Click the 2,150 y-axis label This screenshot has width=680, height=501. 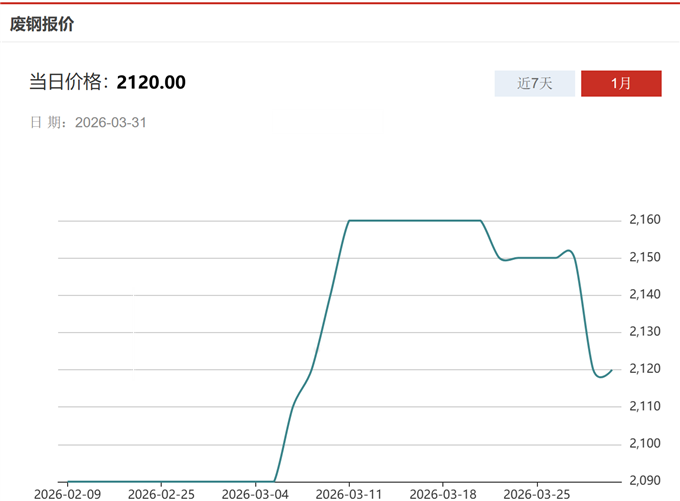point(645,258)
